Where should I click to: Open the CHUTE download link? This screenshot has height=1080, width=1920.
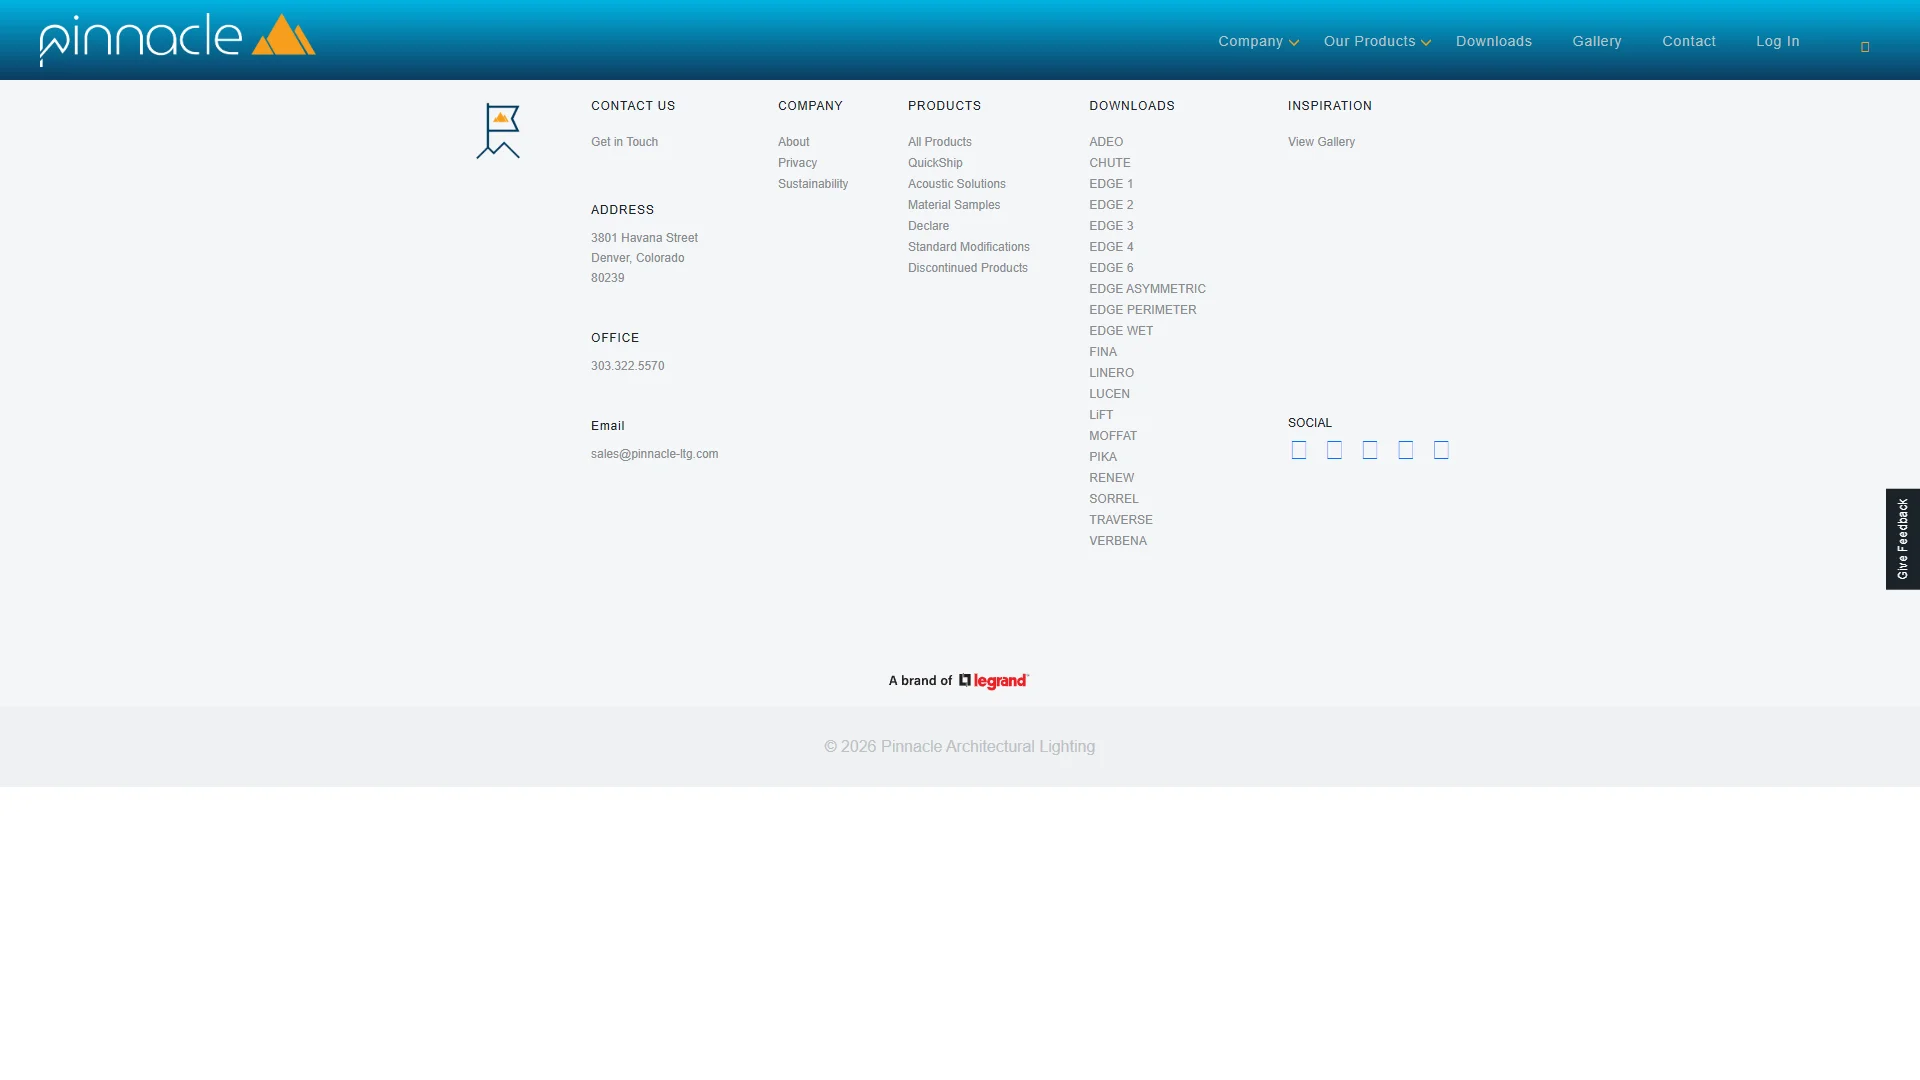pos(1109,163)
